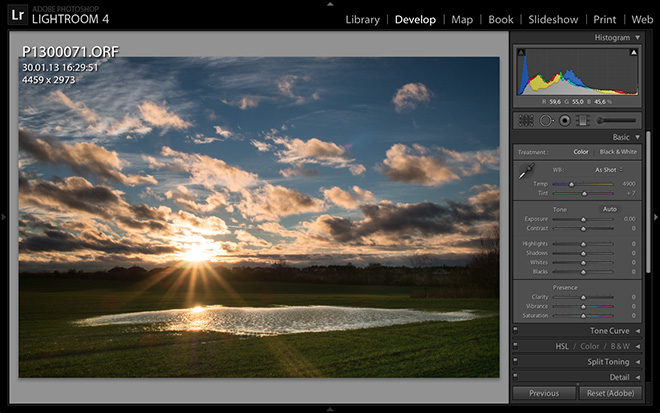Toggle the Tone Curve panel switch
This screenshot has width=660, height=413.
[515, 331]
